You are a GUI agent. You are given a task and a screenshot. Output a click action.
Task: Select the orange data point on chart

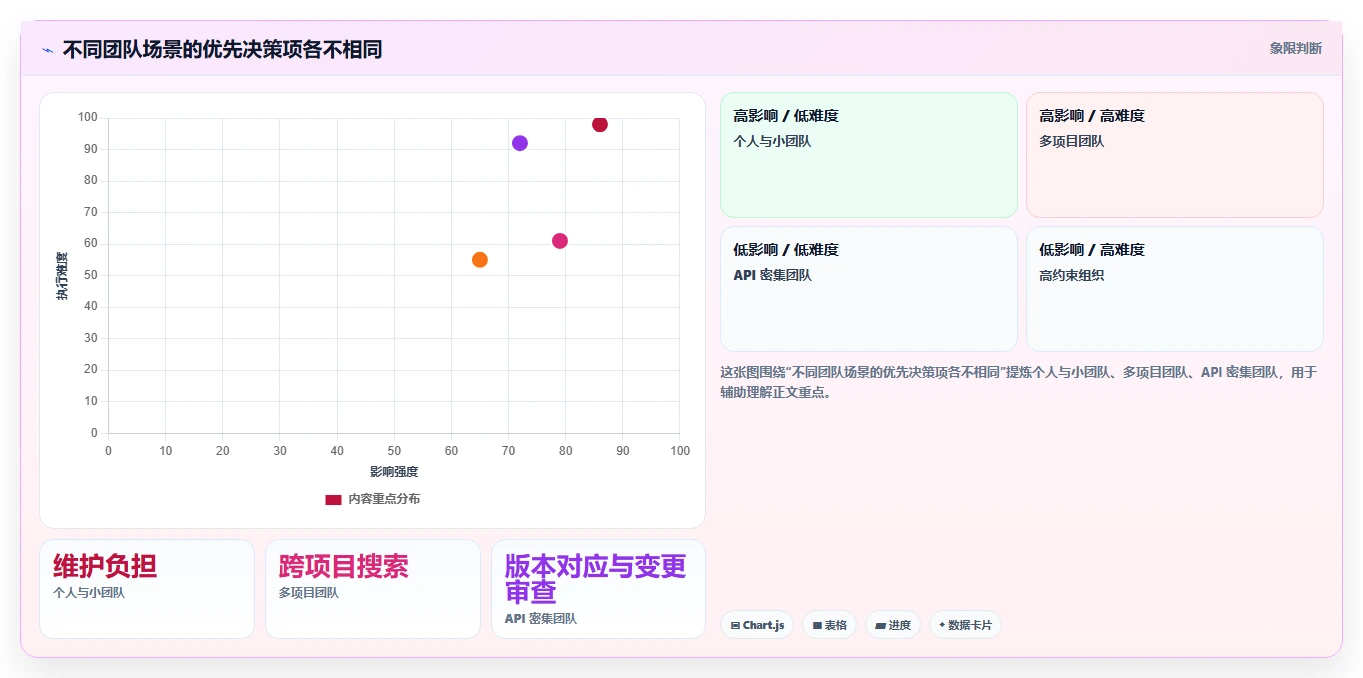(x=480, y=260)
